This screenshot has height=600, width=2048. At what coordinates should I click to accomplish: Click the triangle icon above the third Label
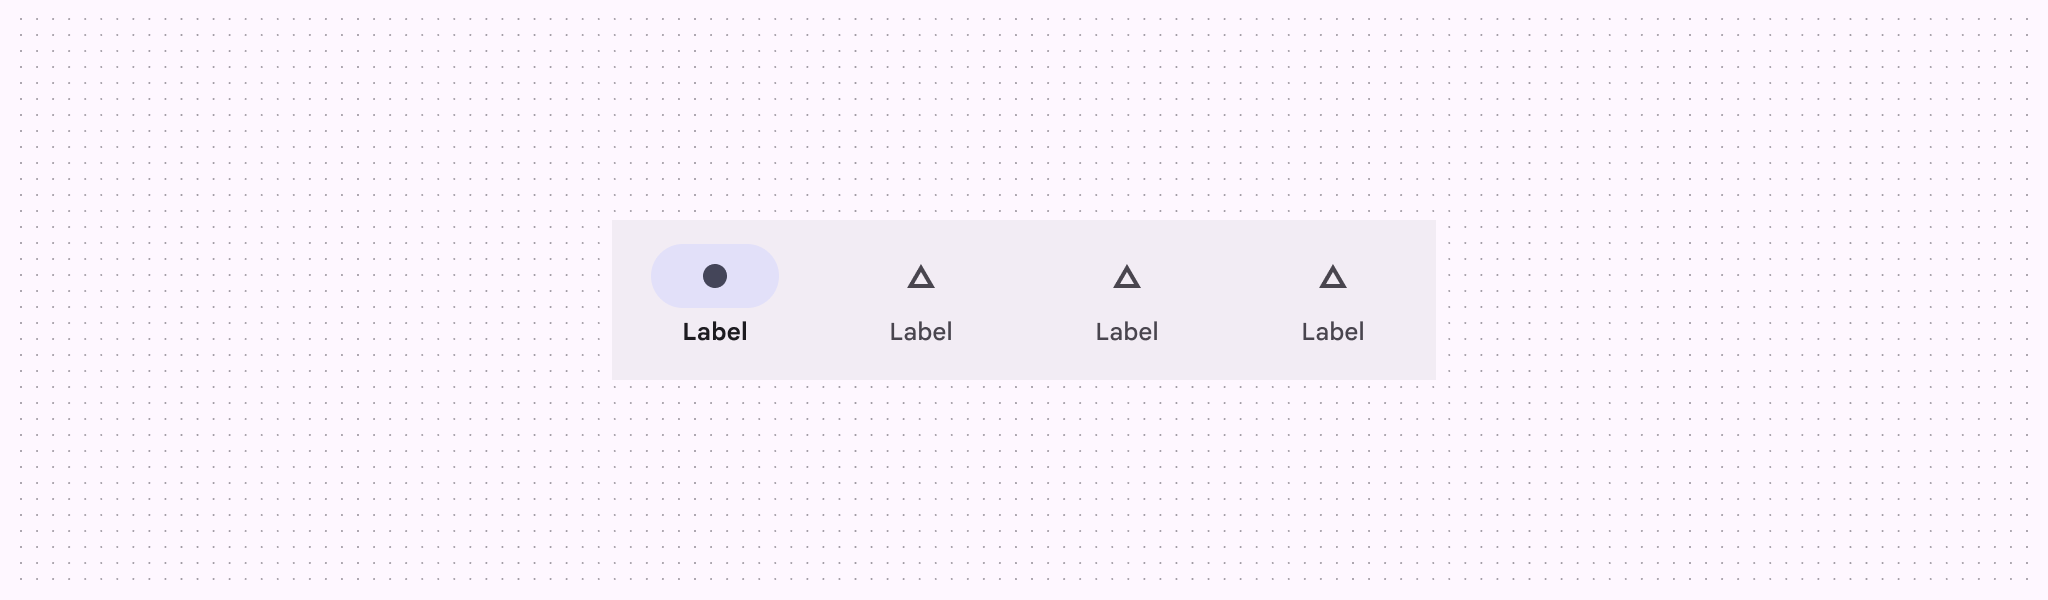(x=1127, y=277)
